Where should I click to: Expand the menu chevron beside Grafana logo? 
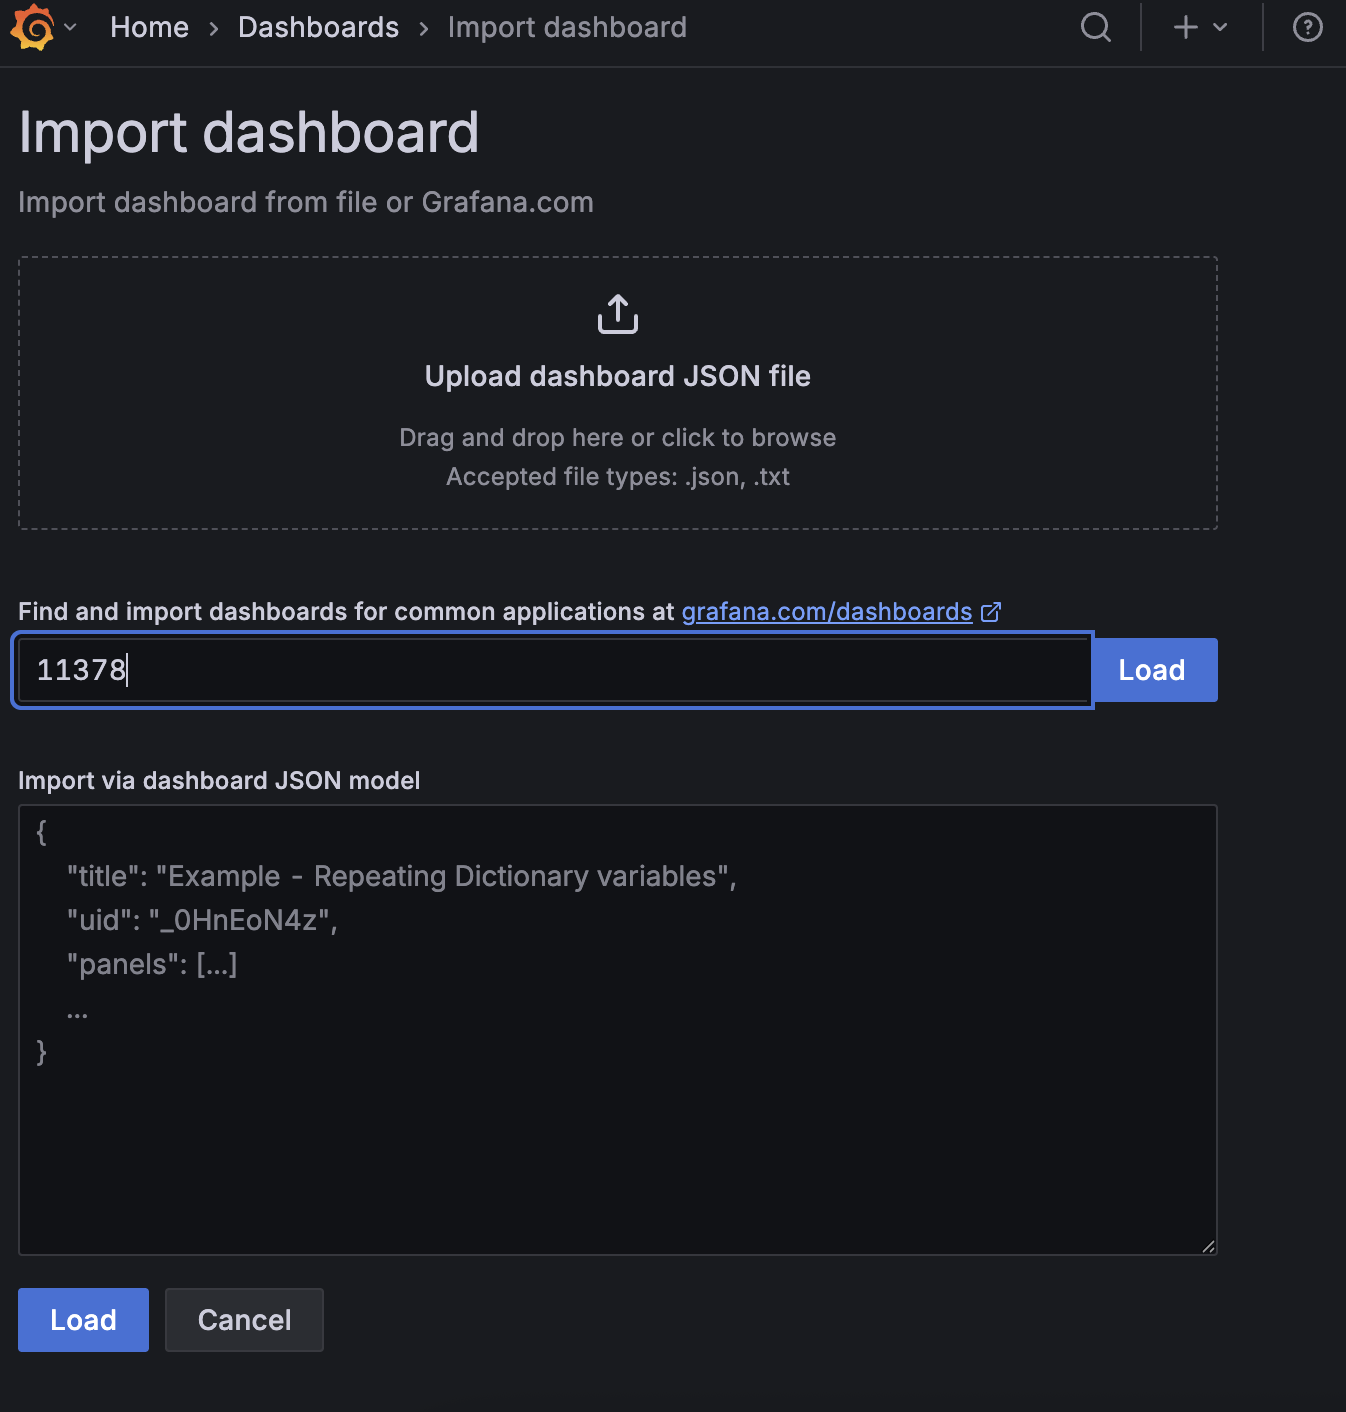[x=70, y=27]
